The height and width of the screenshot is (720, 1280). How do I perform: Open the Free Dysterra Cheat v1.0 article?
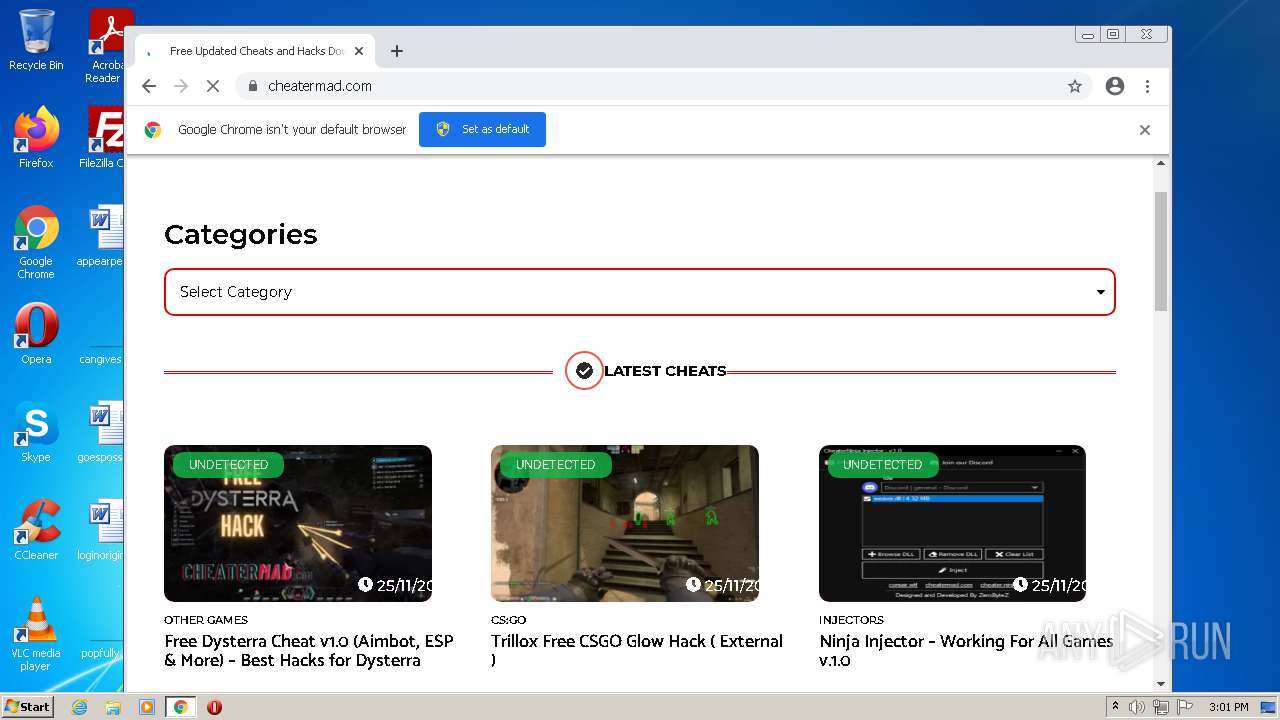pos(309,651)
